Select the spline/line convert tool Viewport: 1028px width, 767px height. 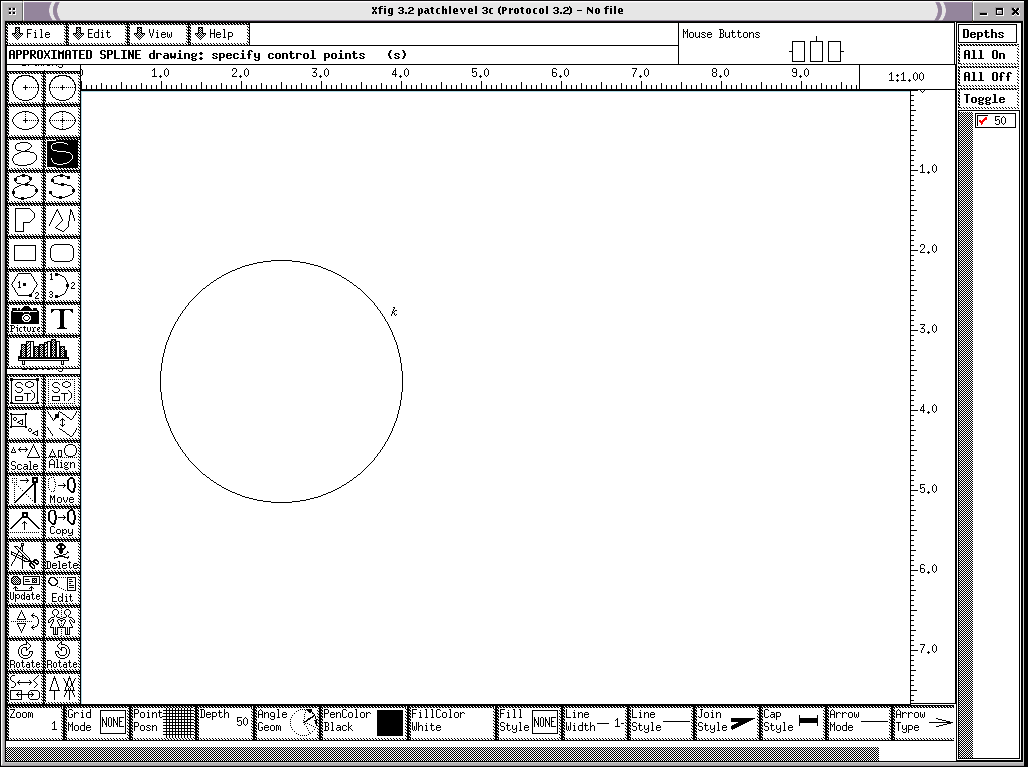point(25,688)
